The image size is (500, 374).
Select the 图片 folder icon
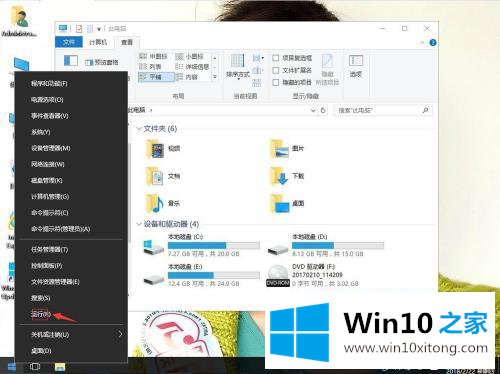point(279,149)
